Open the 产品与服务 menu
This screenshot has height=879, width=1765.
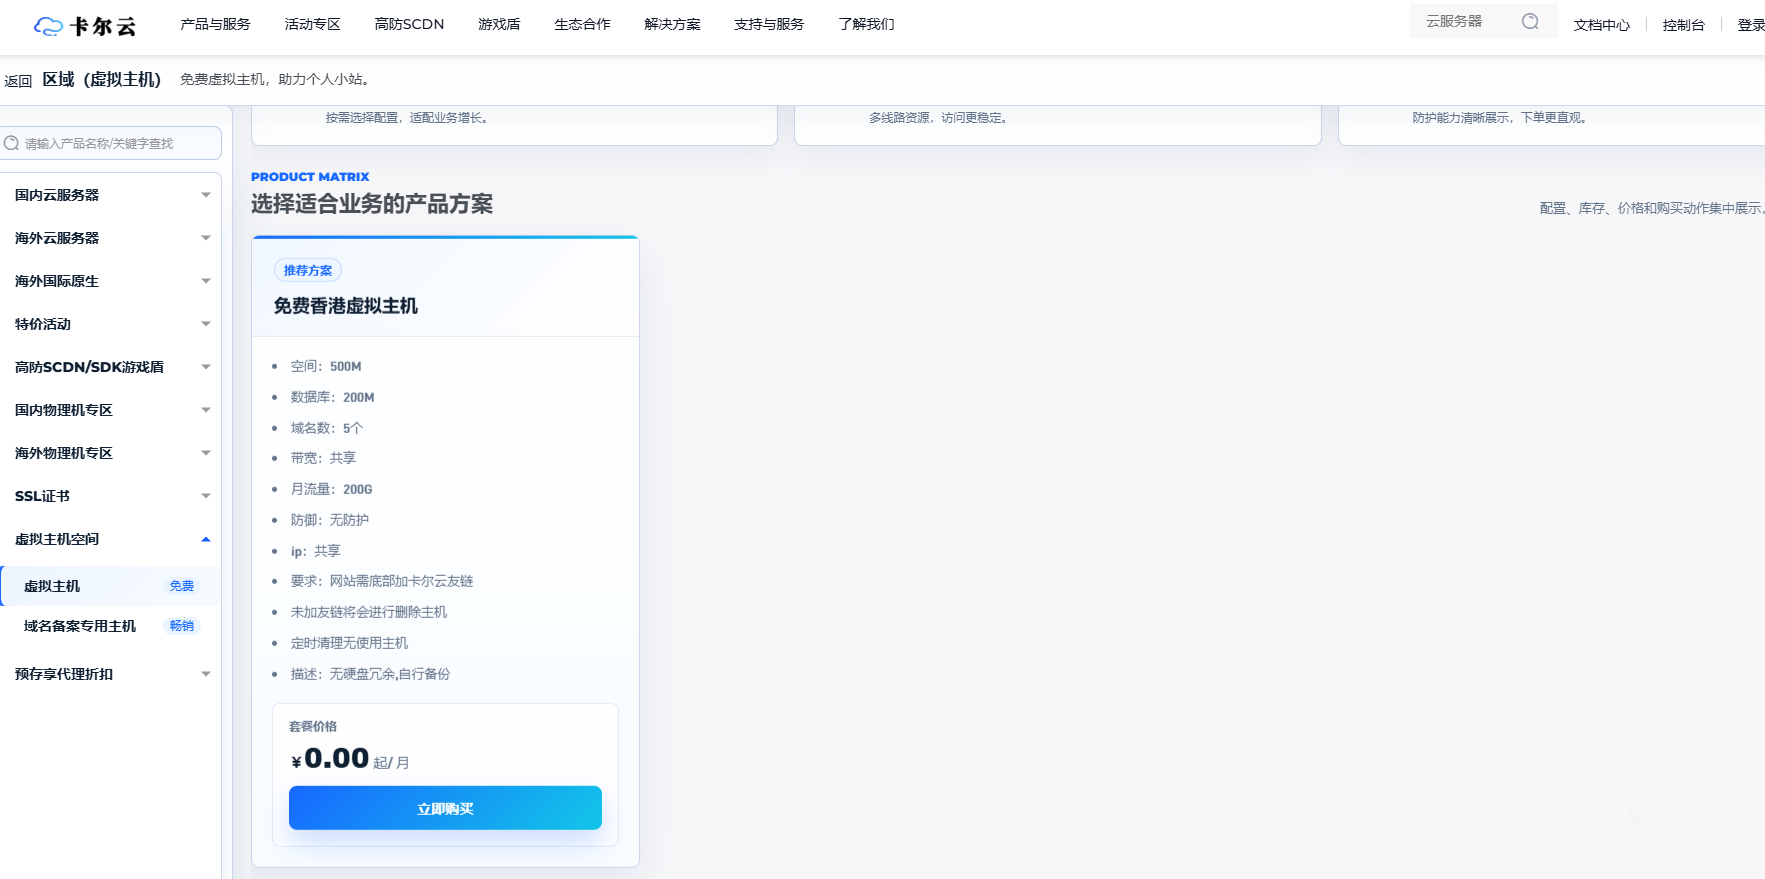pyautogui.click(x=215, y=24)
